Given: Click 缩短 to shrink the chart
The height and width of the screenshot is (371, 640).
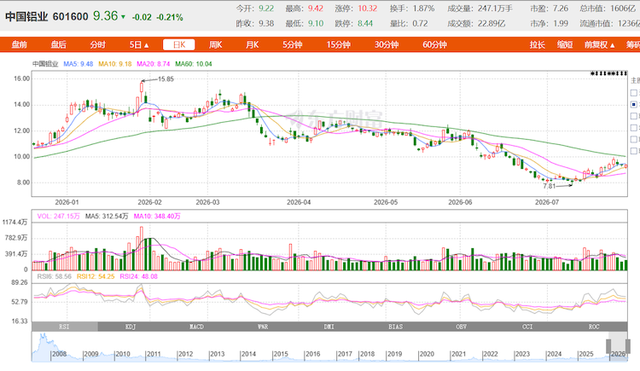Looking at the screenshot, I should tap(565, 44).
